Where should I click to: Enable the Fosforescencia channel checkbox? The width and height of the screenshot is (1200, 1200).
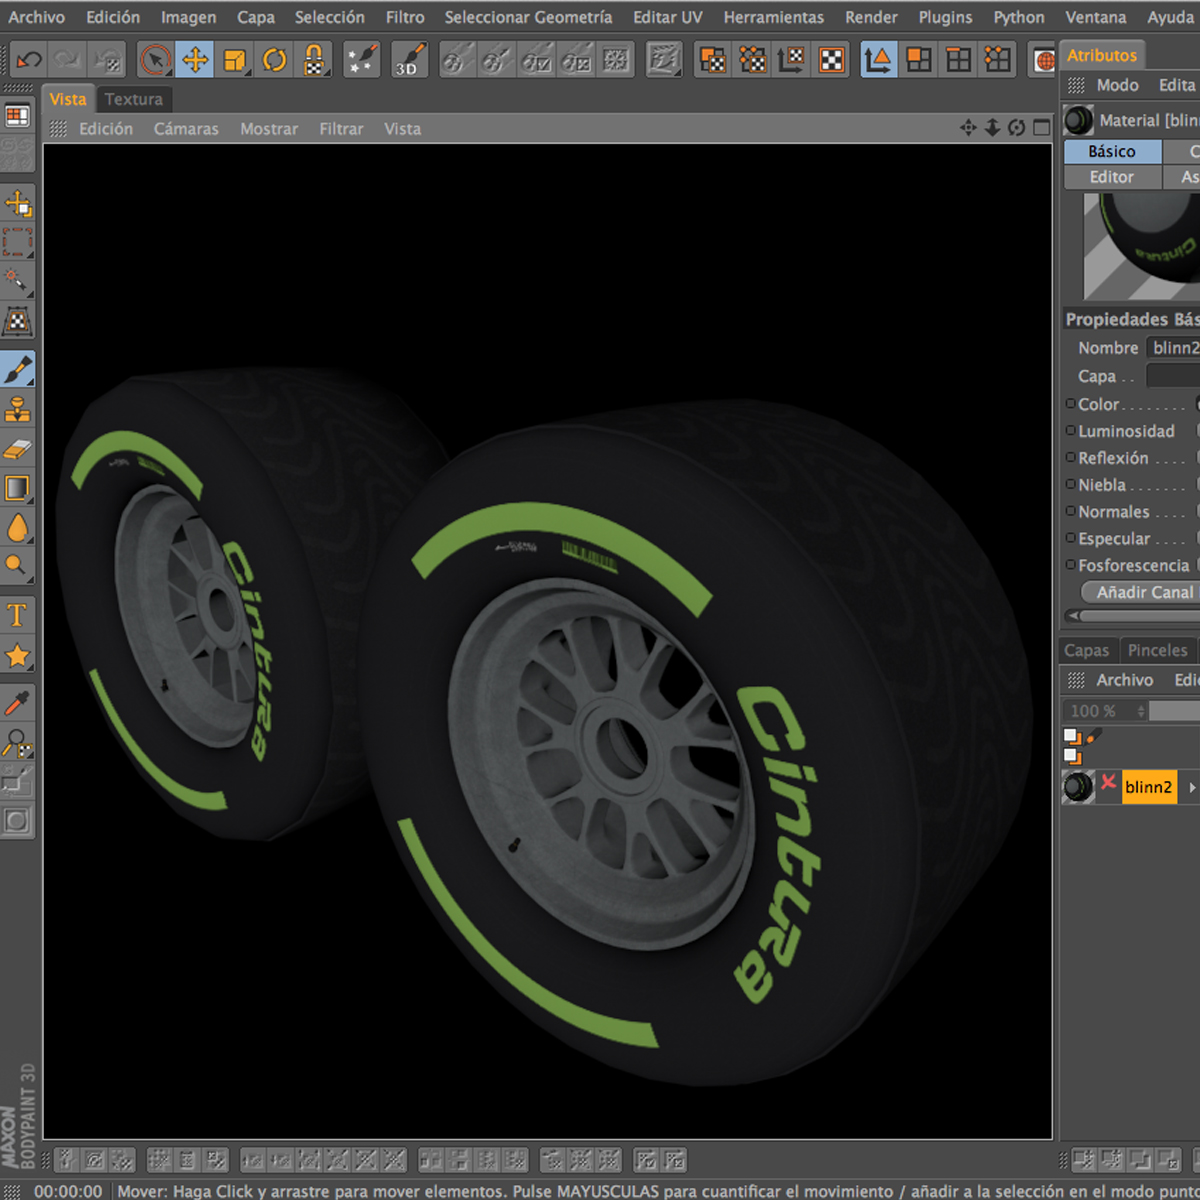(x=1071, y=565)
